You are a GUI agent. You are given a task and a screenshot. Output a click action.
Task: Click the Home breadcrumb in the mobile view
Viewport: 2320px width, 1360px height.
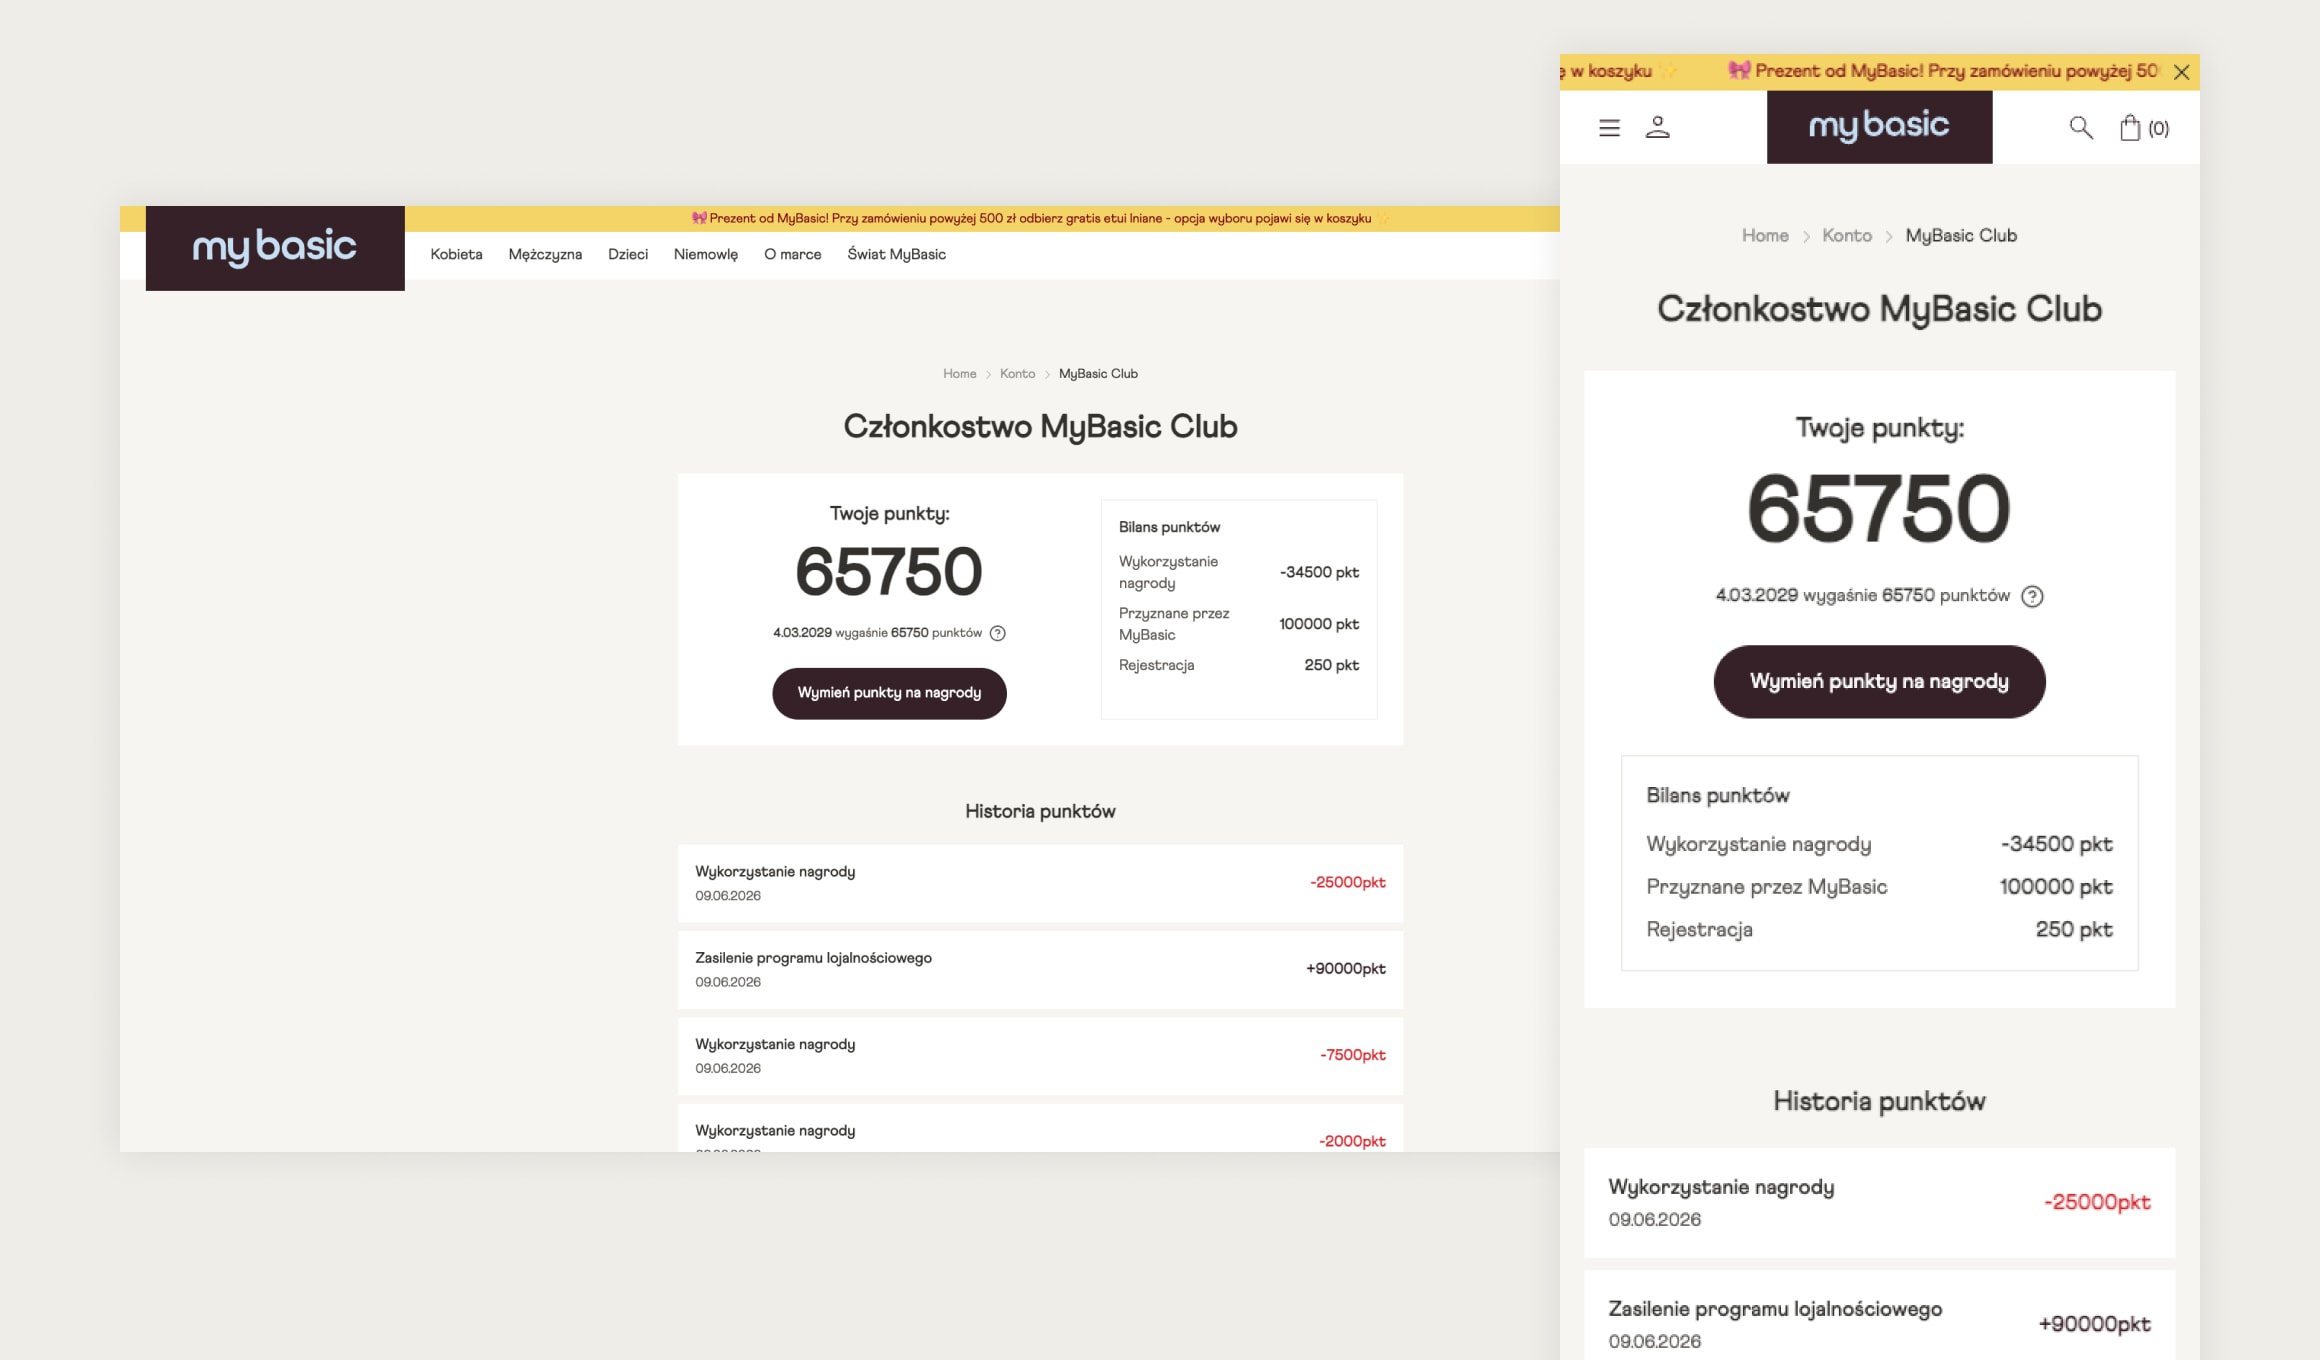tap(1765, 236)
